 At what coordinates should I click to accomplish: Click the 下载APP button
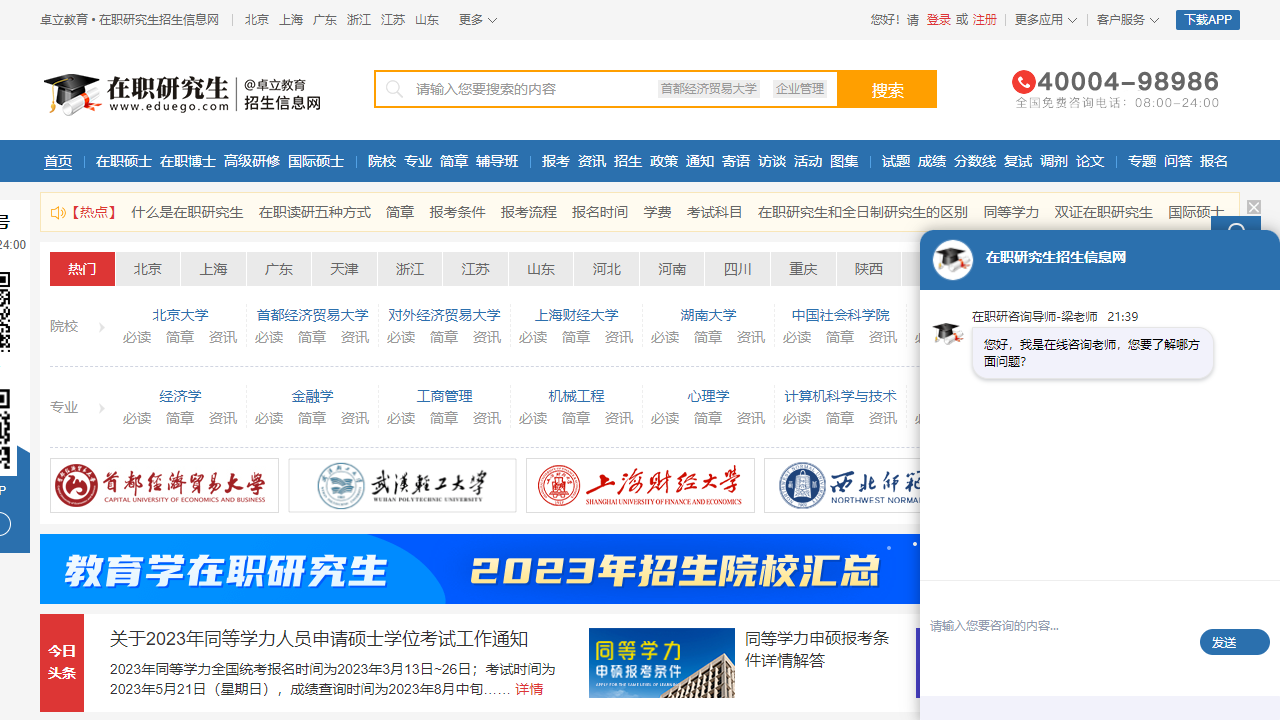1208,20
